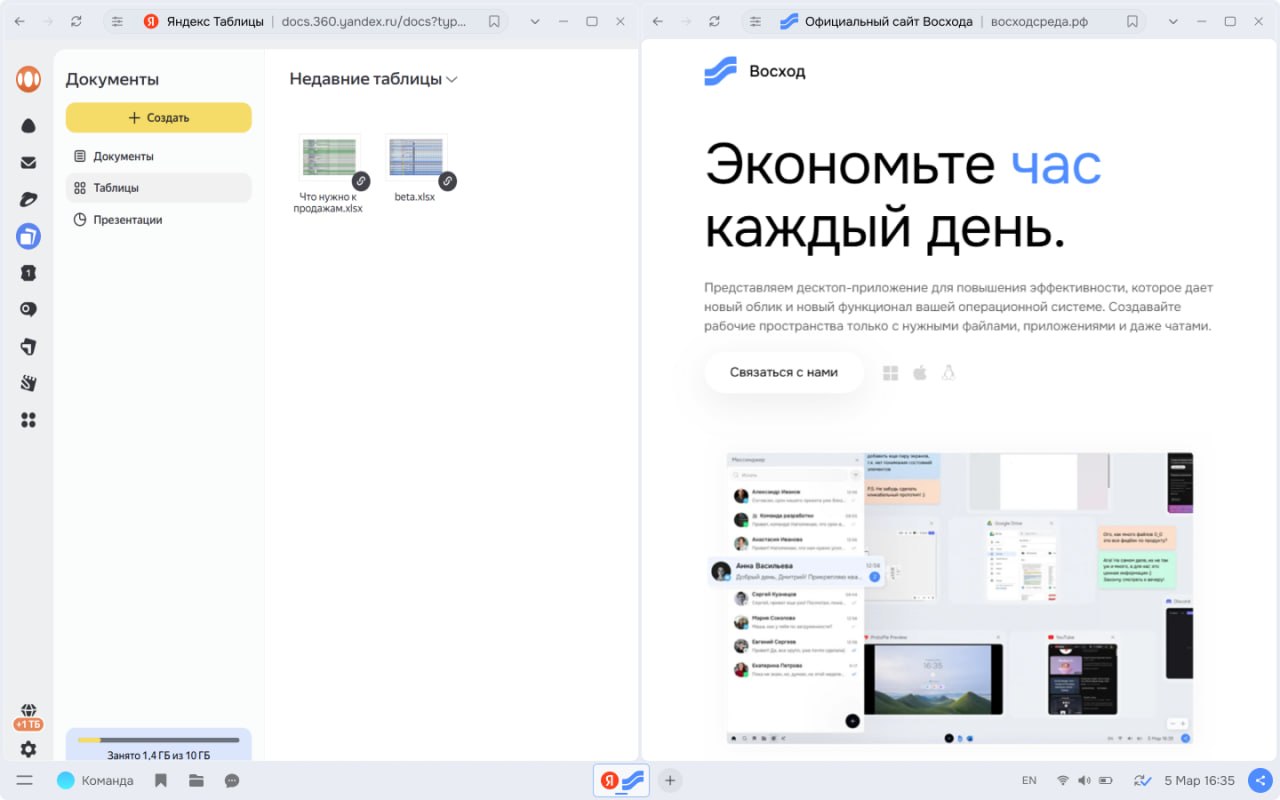This screenshot has height=800, width=1280.
Task: Bookmark the Yandex Tables page
Action: (x=494, y=21)
